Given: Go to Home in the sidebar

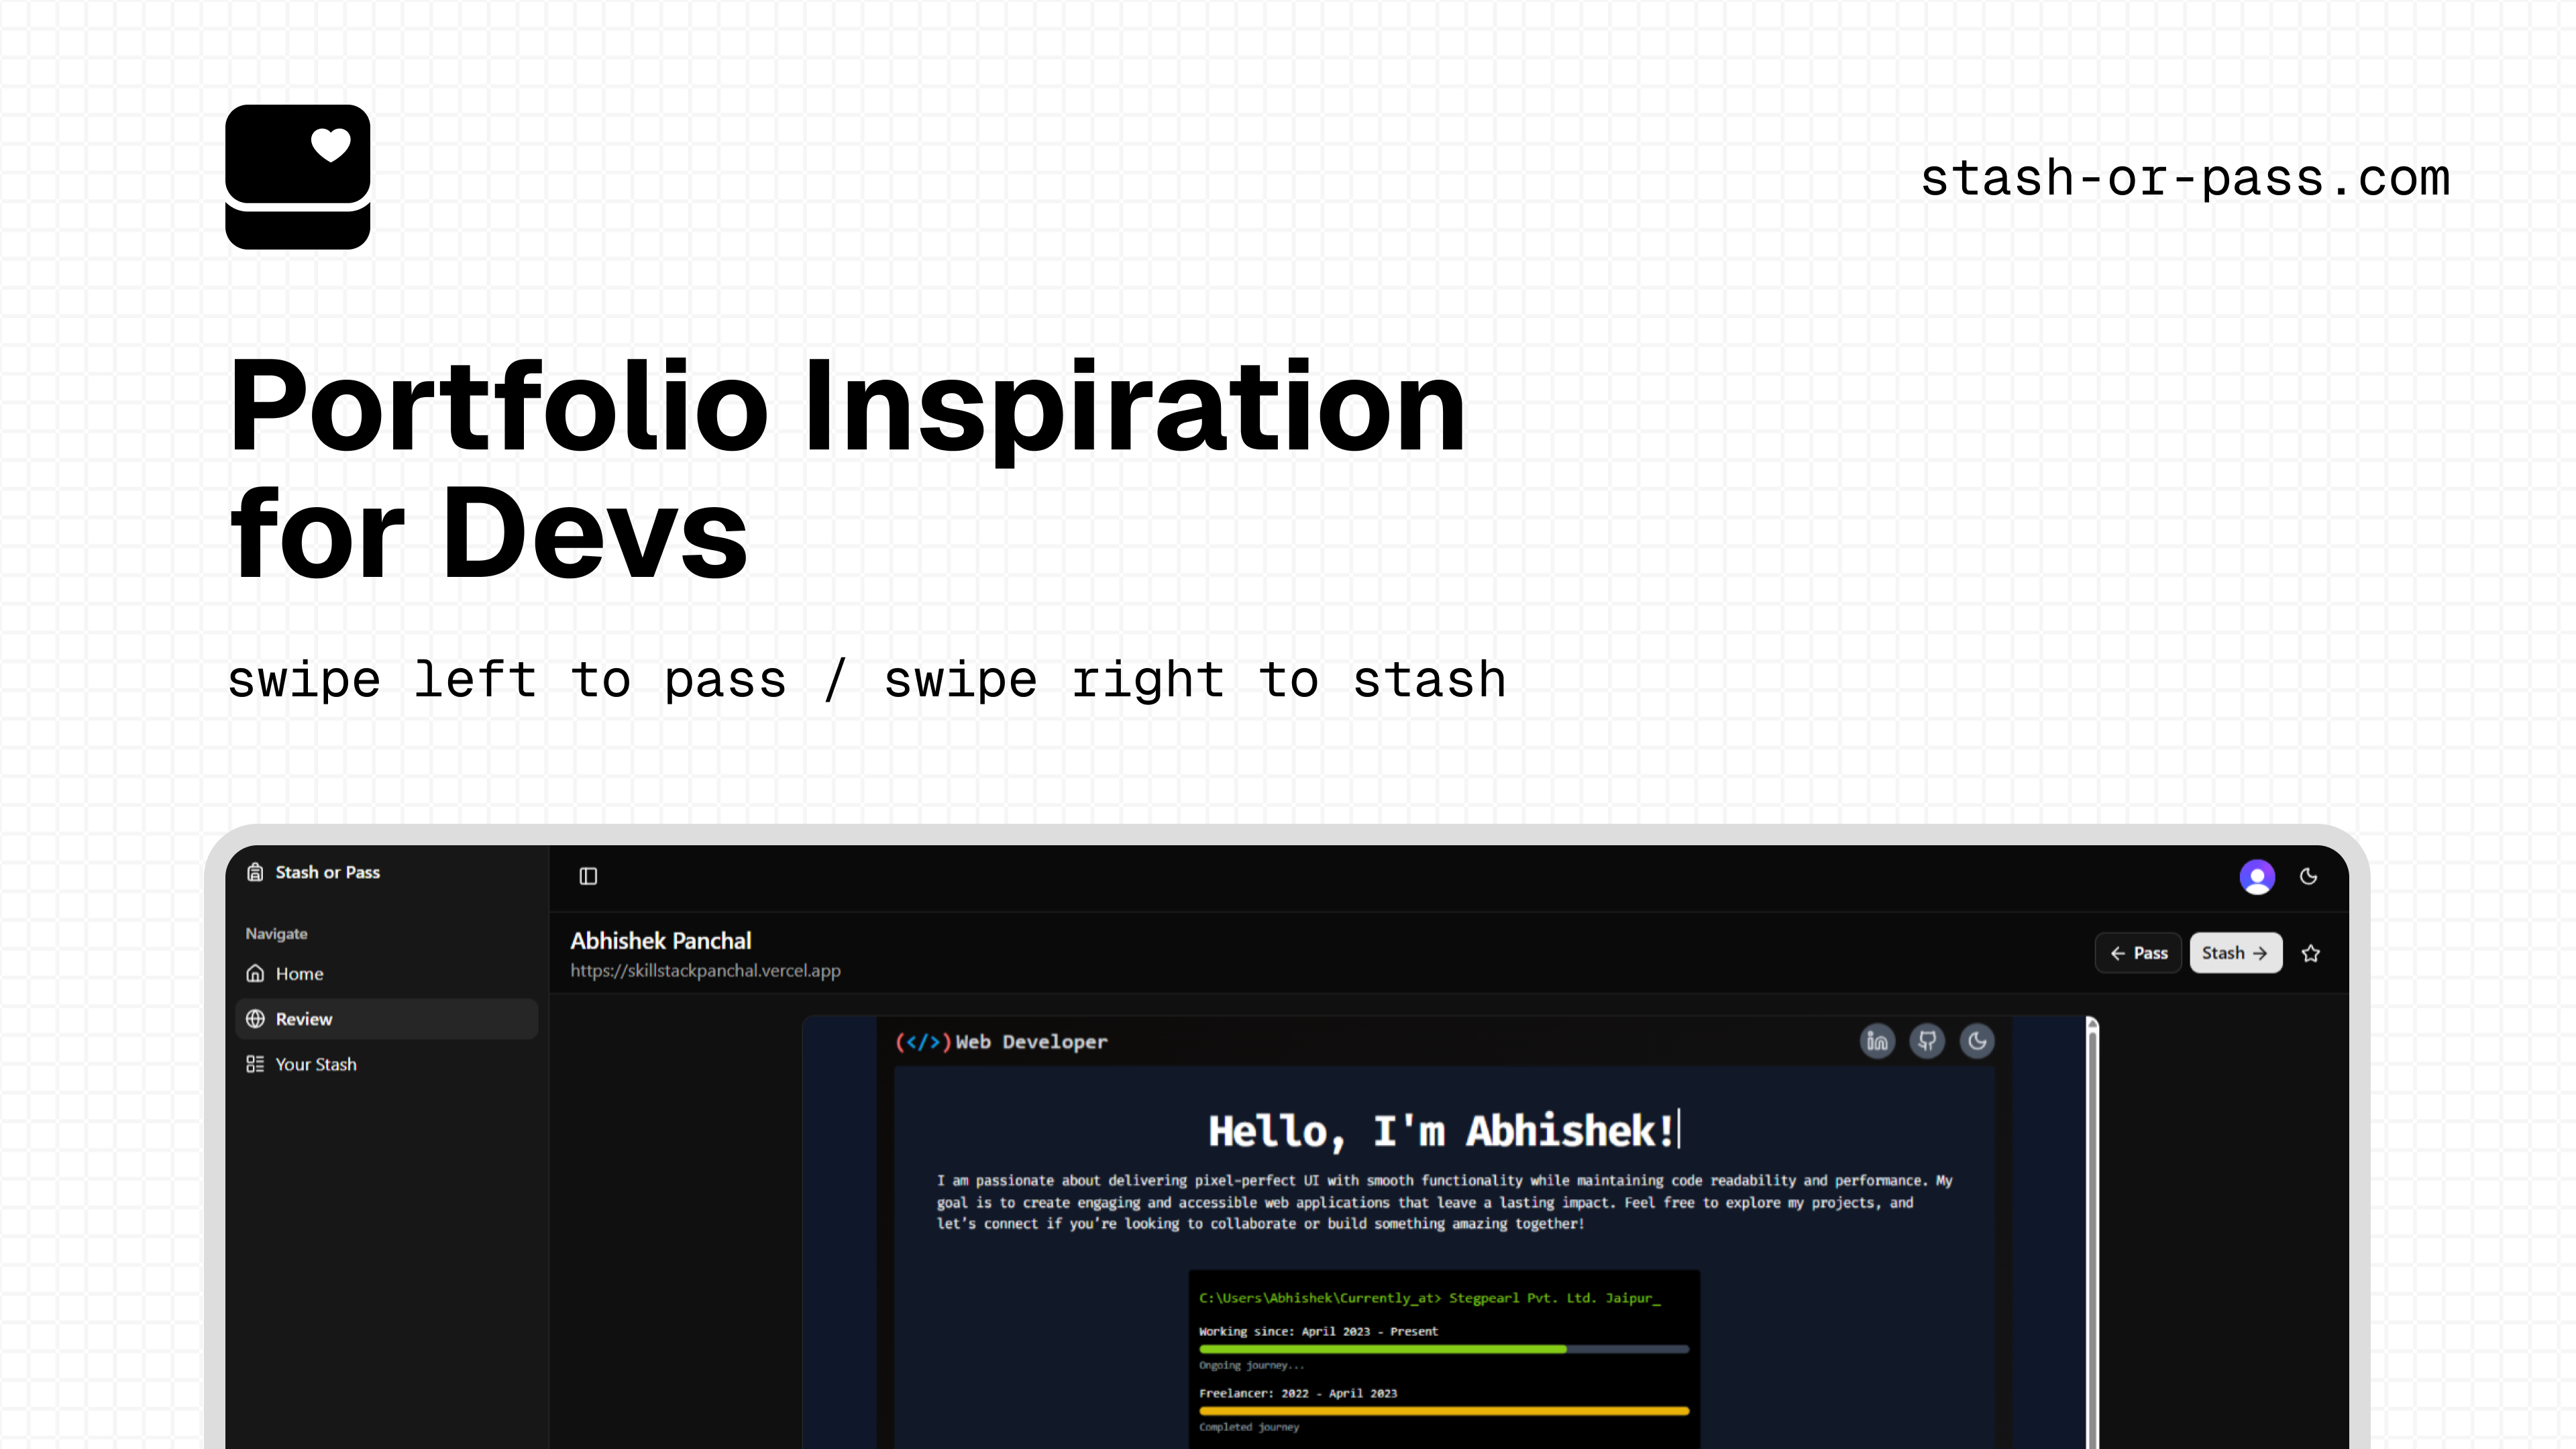Looking at the screenshot, I should click(299, 973).
